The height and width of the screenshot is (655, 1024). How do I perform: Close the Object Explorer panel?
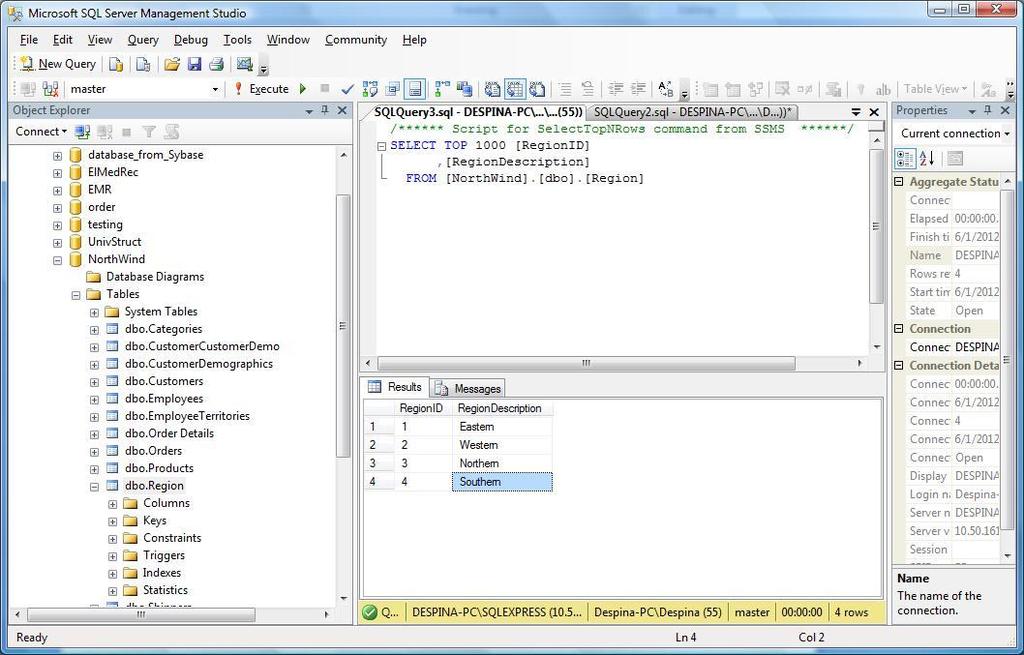point(342,110)
